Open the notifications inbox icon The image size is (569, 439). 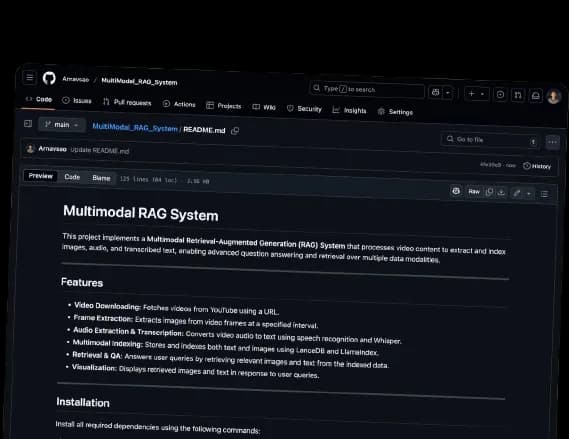click(536, 96)
